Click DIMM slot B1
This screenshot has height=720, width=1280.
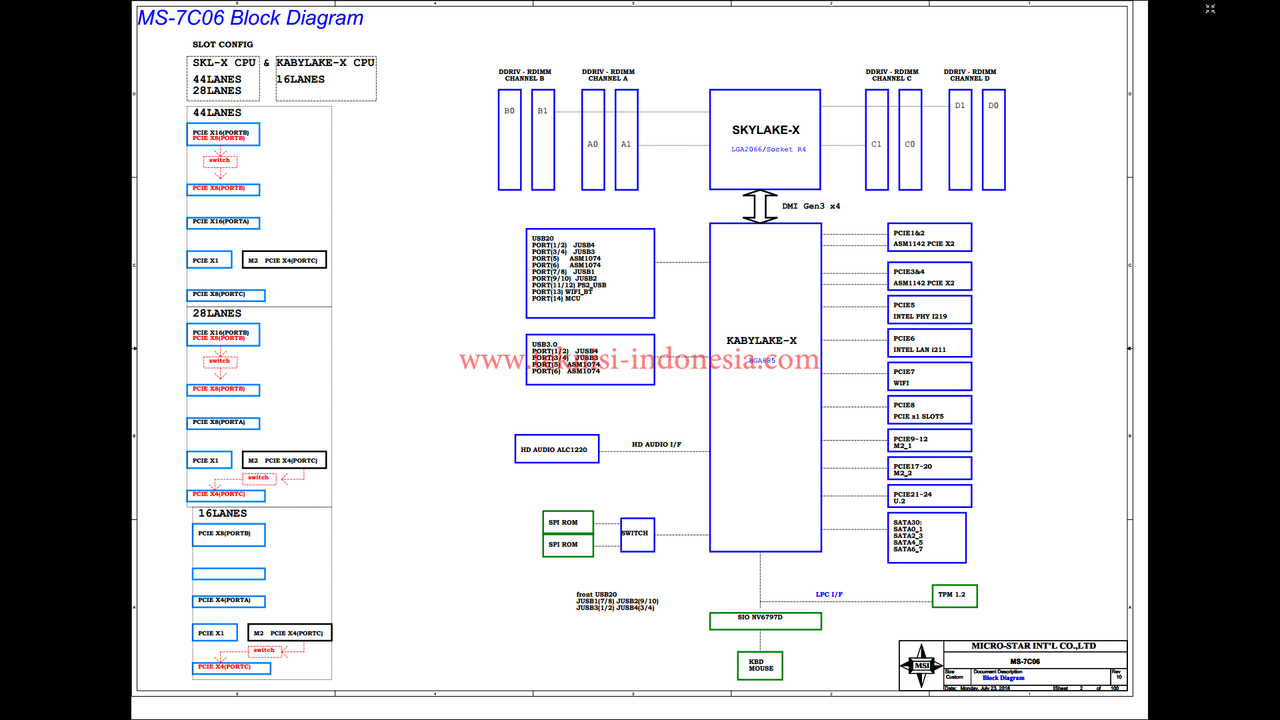(x=542, y=139)
